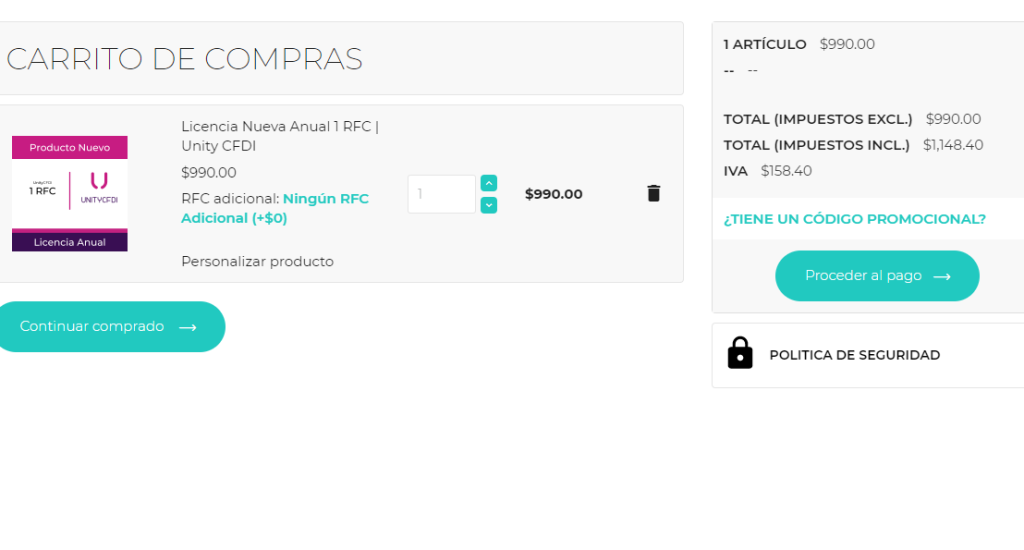Click the quantity input field
The height and width of the screenshot is (550, 1024).
(441, 194)
